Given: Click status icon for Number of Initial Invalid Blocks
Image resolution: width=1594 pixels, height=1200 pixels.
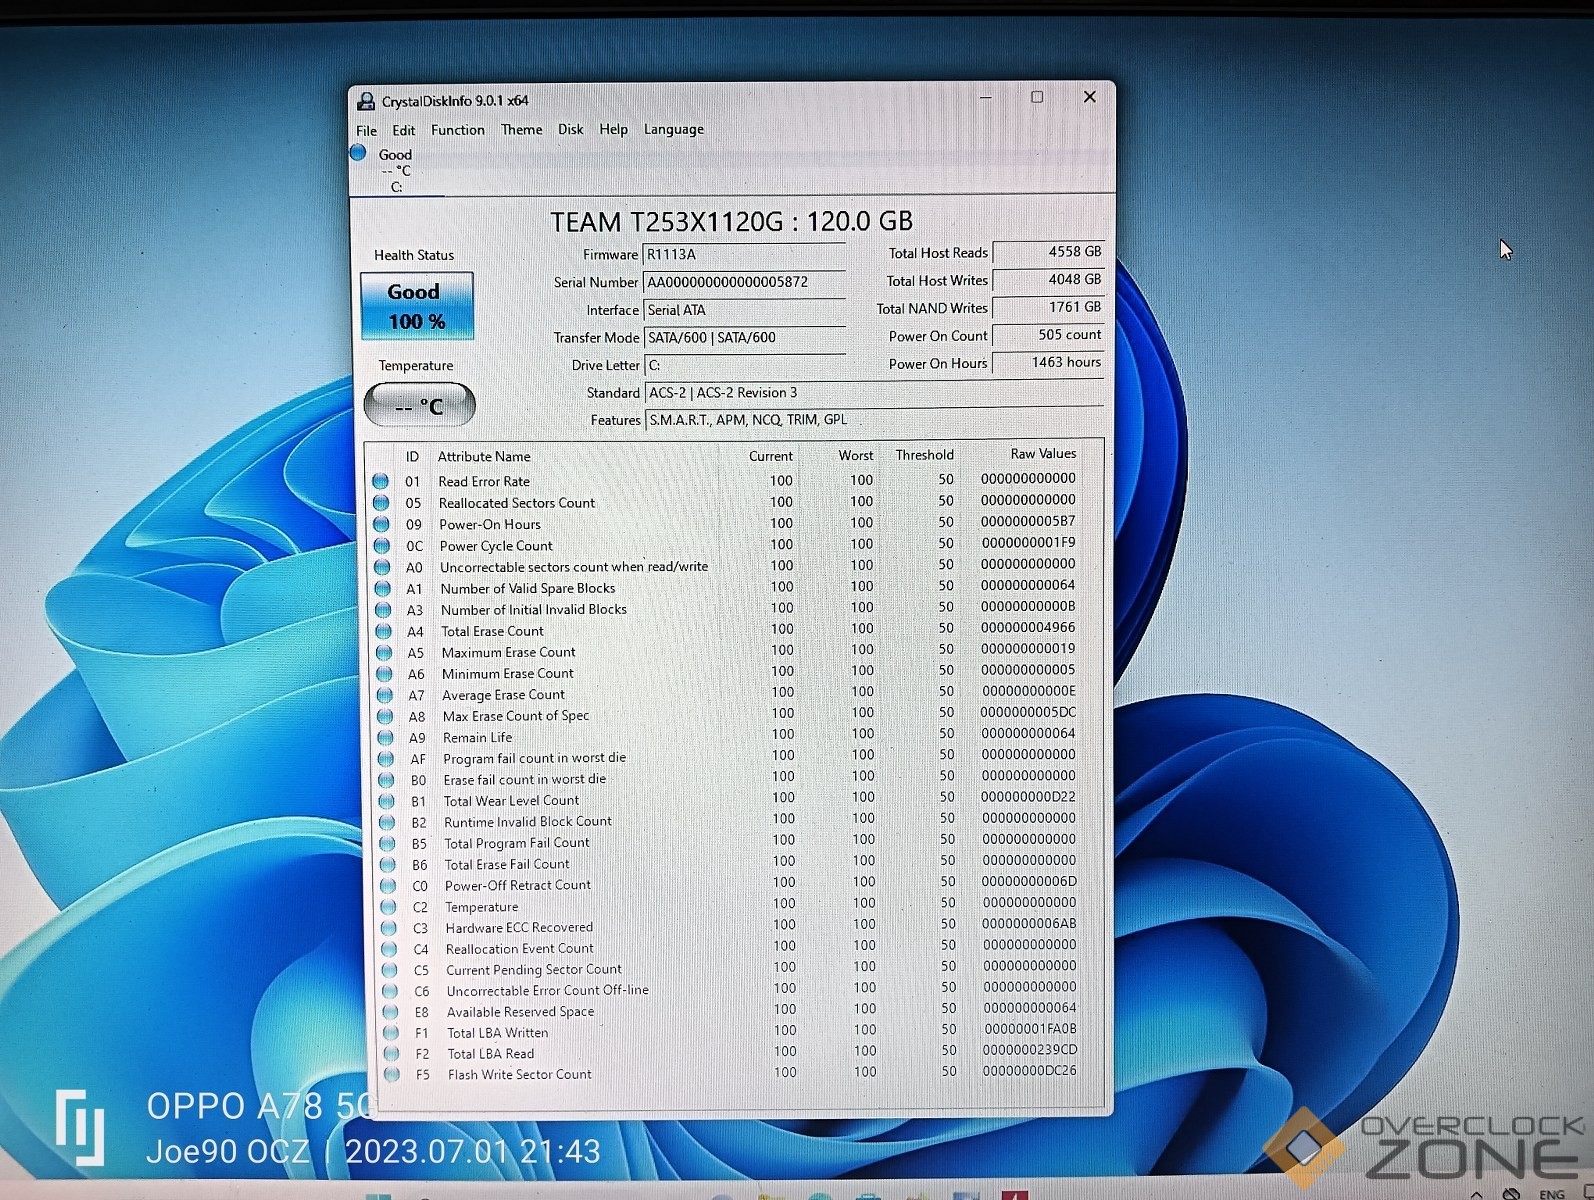Looking at the screenshot, I should coord(383,610).
